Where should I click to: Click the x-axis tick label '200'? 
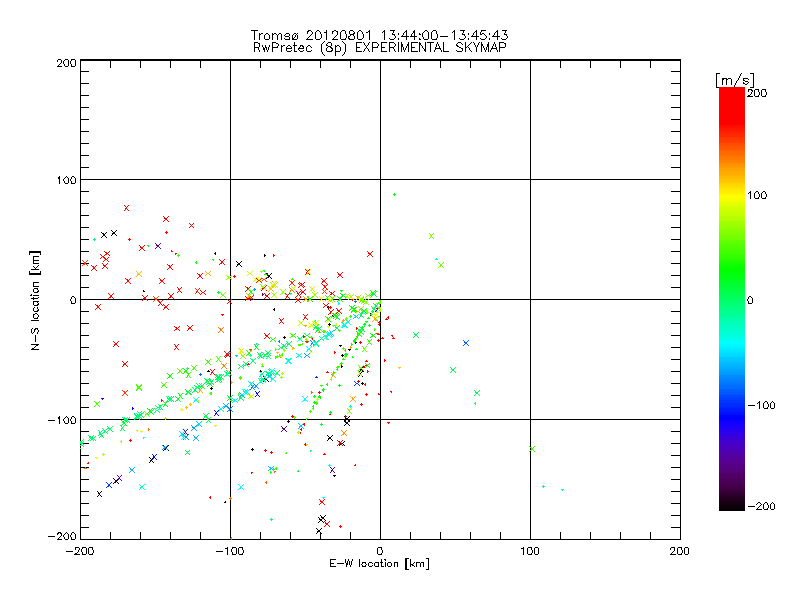click(x=680, y=551)
